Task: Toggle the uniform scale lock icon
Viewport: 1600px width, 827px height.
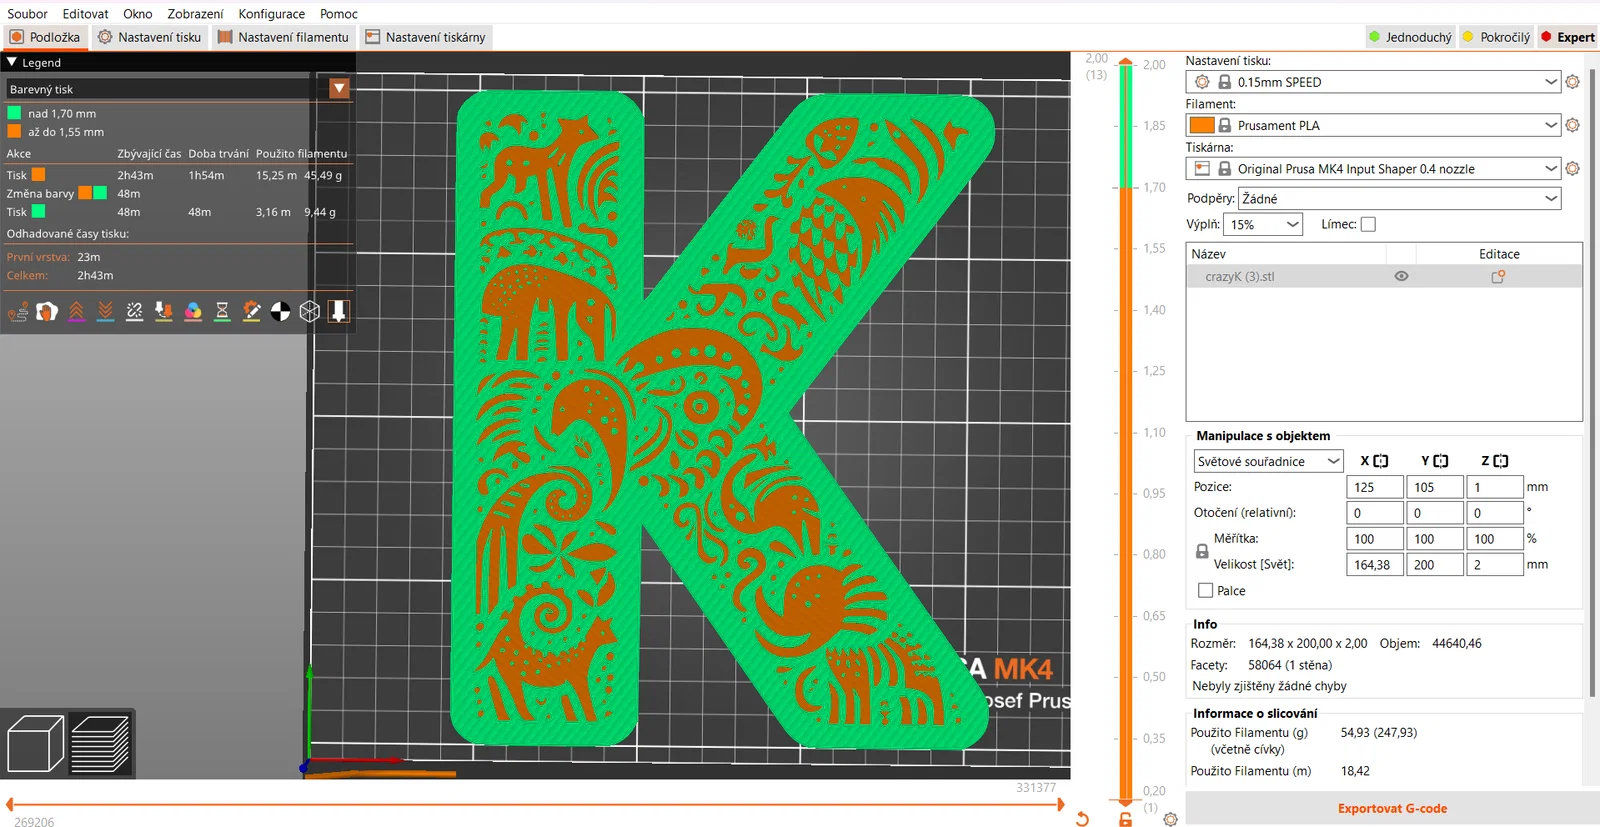Action: coord(1202,551)
